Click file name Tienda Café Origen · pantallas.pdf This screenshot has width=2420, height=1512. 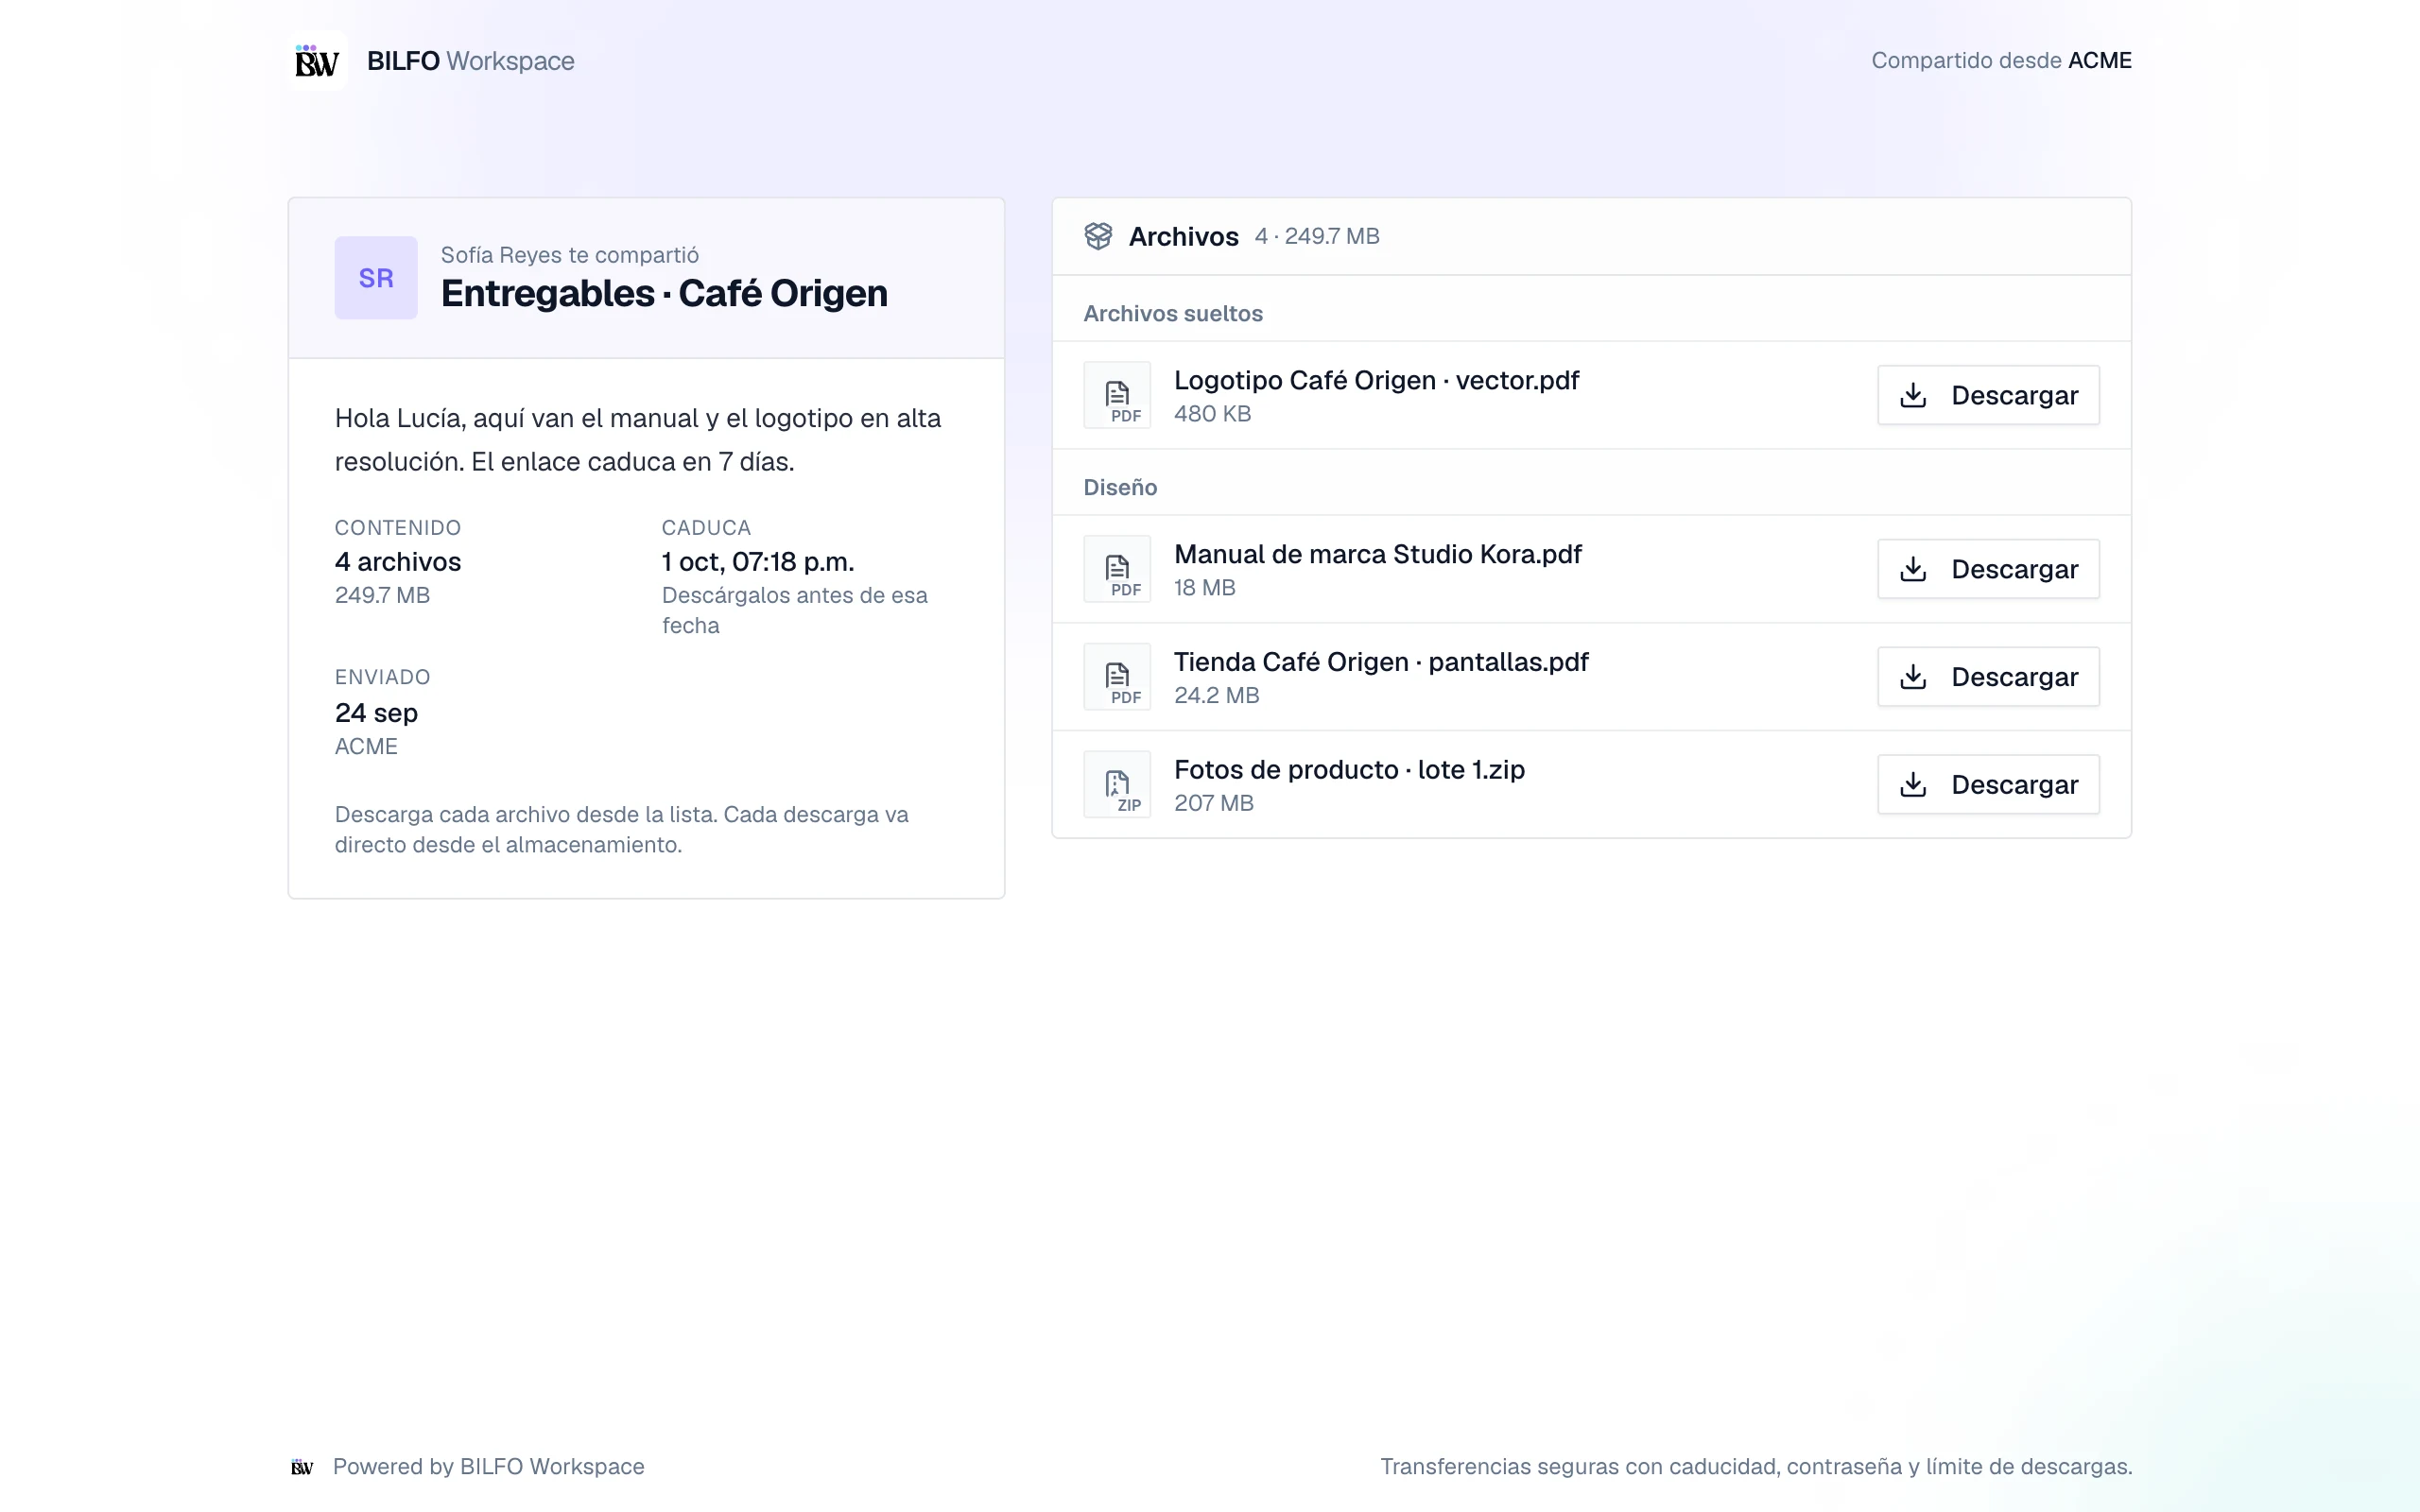1381,662
